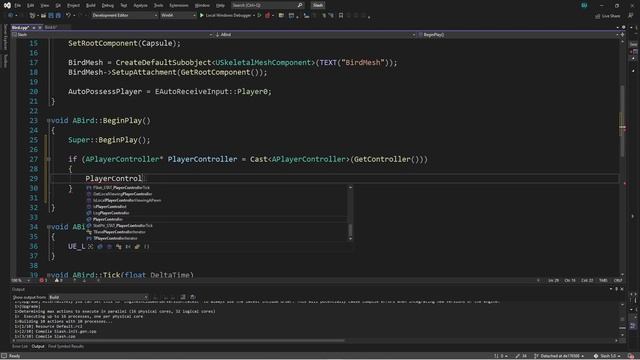Open the Project menu
The height and width of the screenshot is (360, 640).
point(73,5)
